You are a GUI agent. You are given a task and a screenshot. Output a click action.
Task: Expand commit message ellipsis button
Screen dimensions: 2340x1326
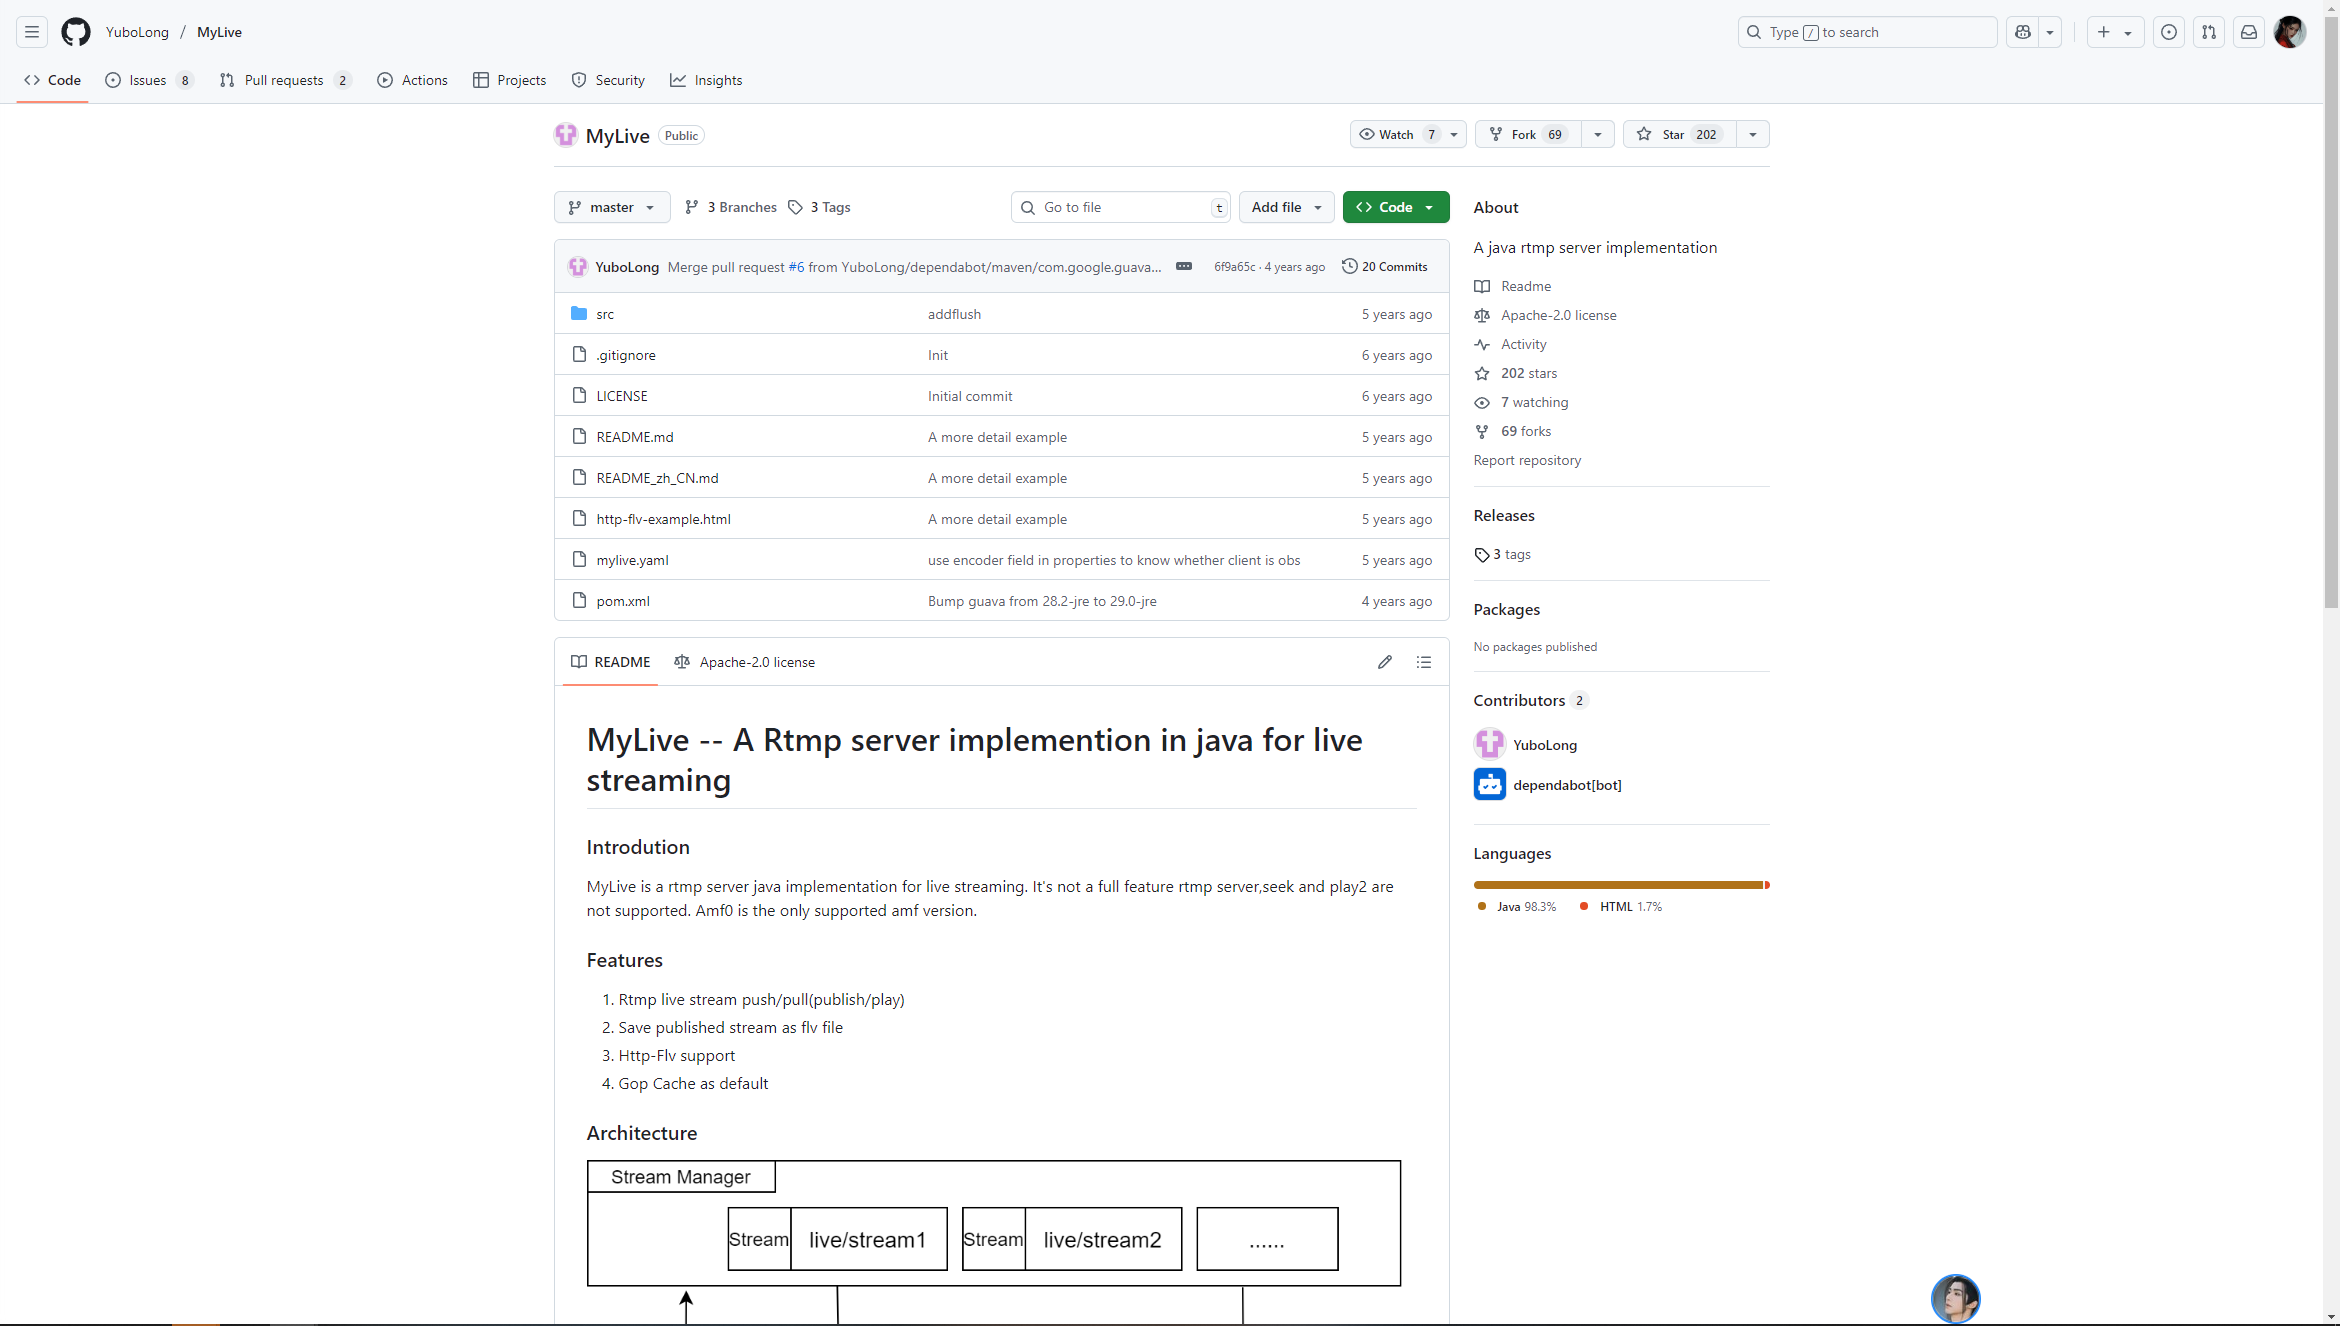click(1184, 266)
